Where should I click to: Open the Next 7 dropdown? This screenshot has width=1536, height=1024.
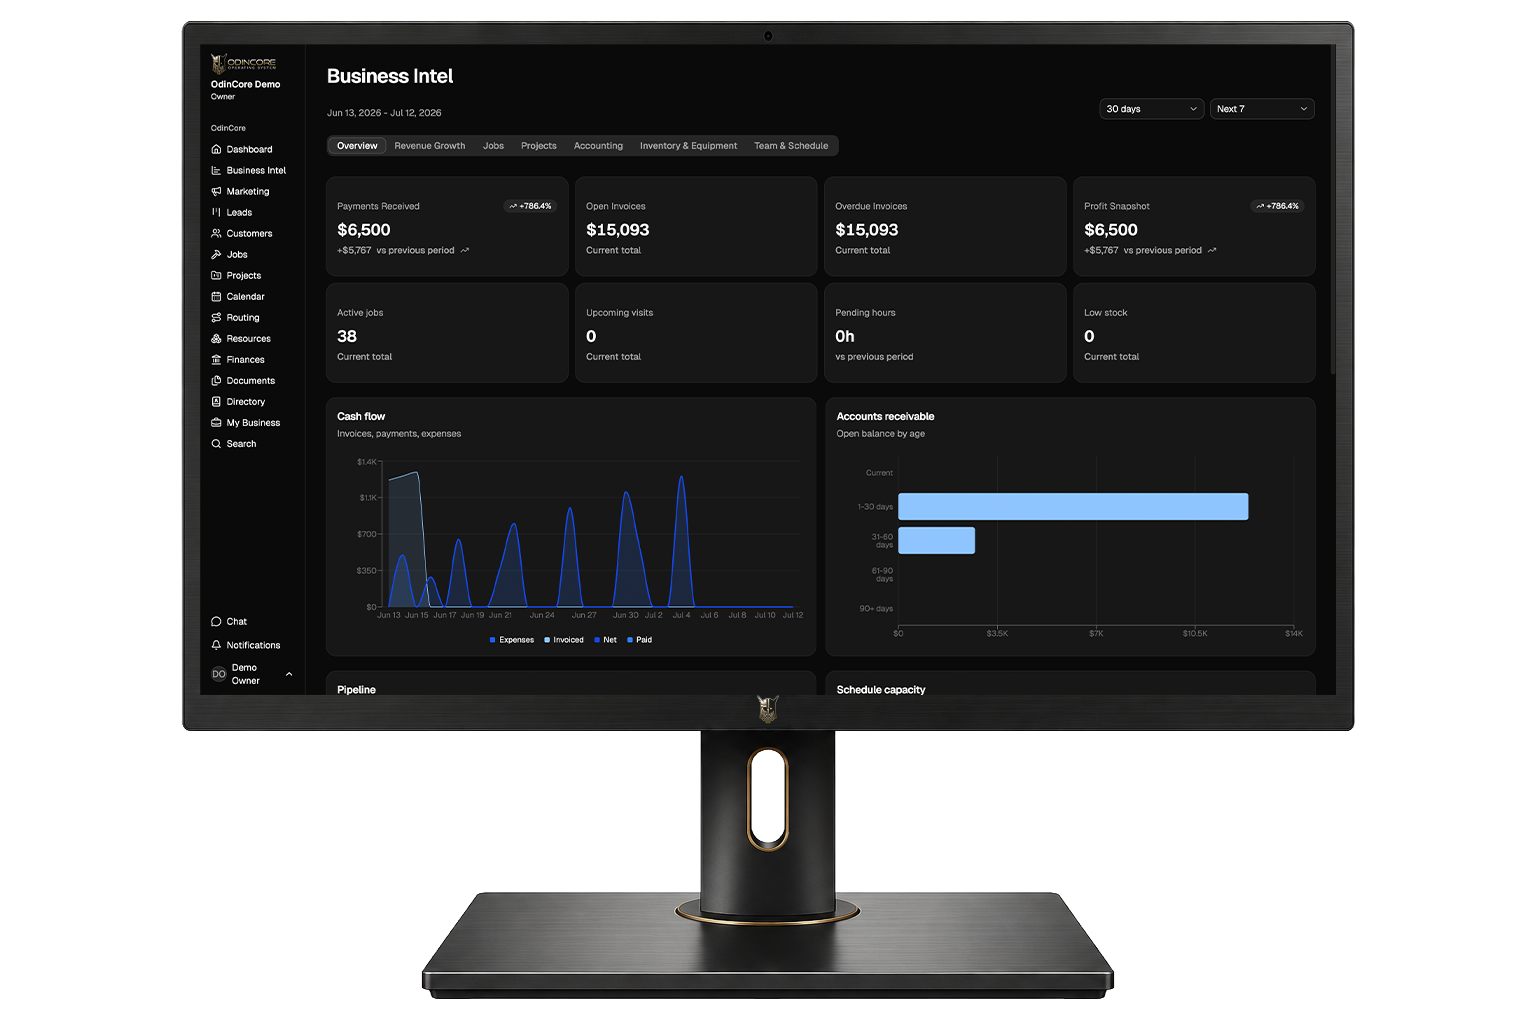click(1262, 109)
